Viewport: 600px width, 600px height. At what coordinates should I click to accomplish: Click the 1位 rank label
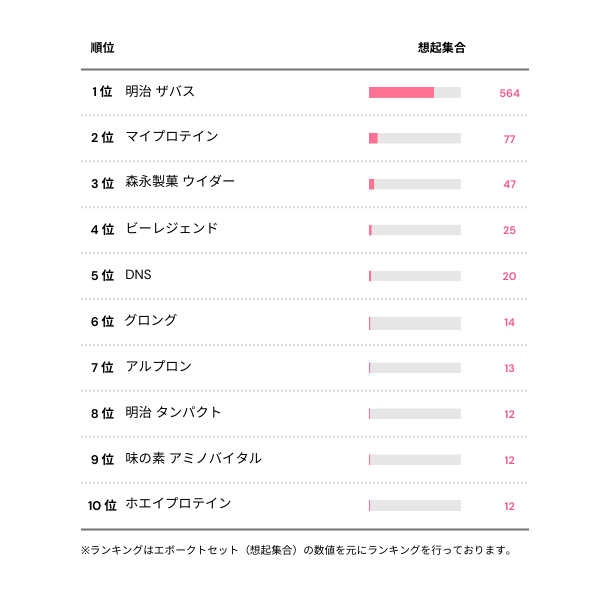pyautogui.click(x=101, y=92)
